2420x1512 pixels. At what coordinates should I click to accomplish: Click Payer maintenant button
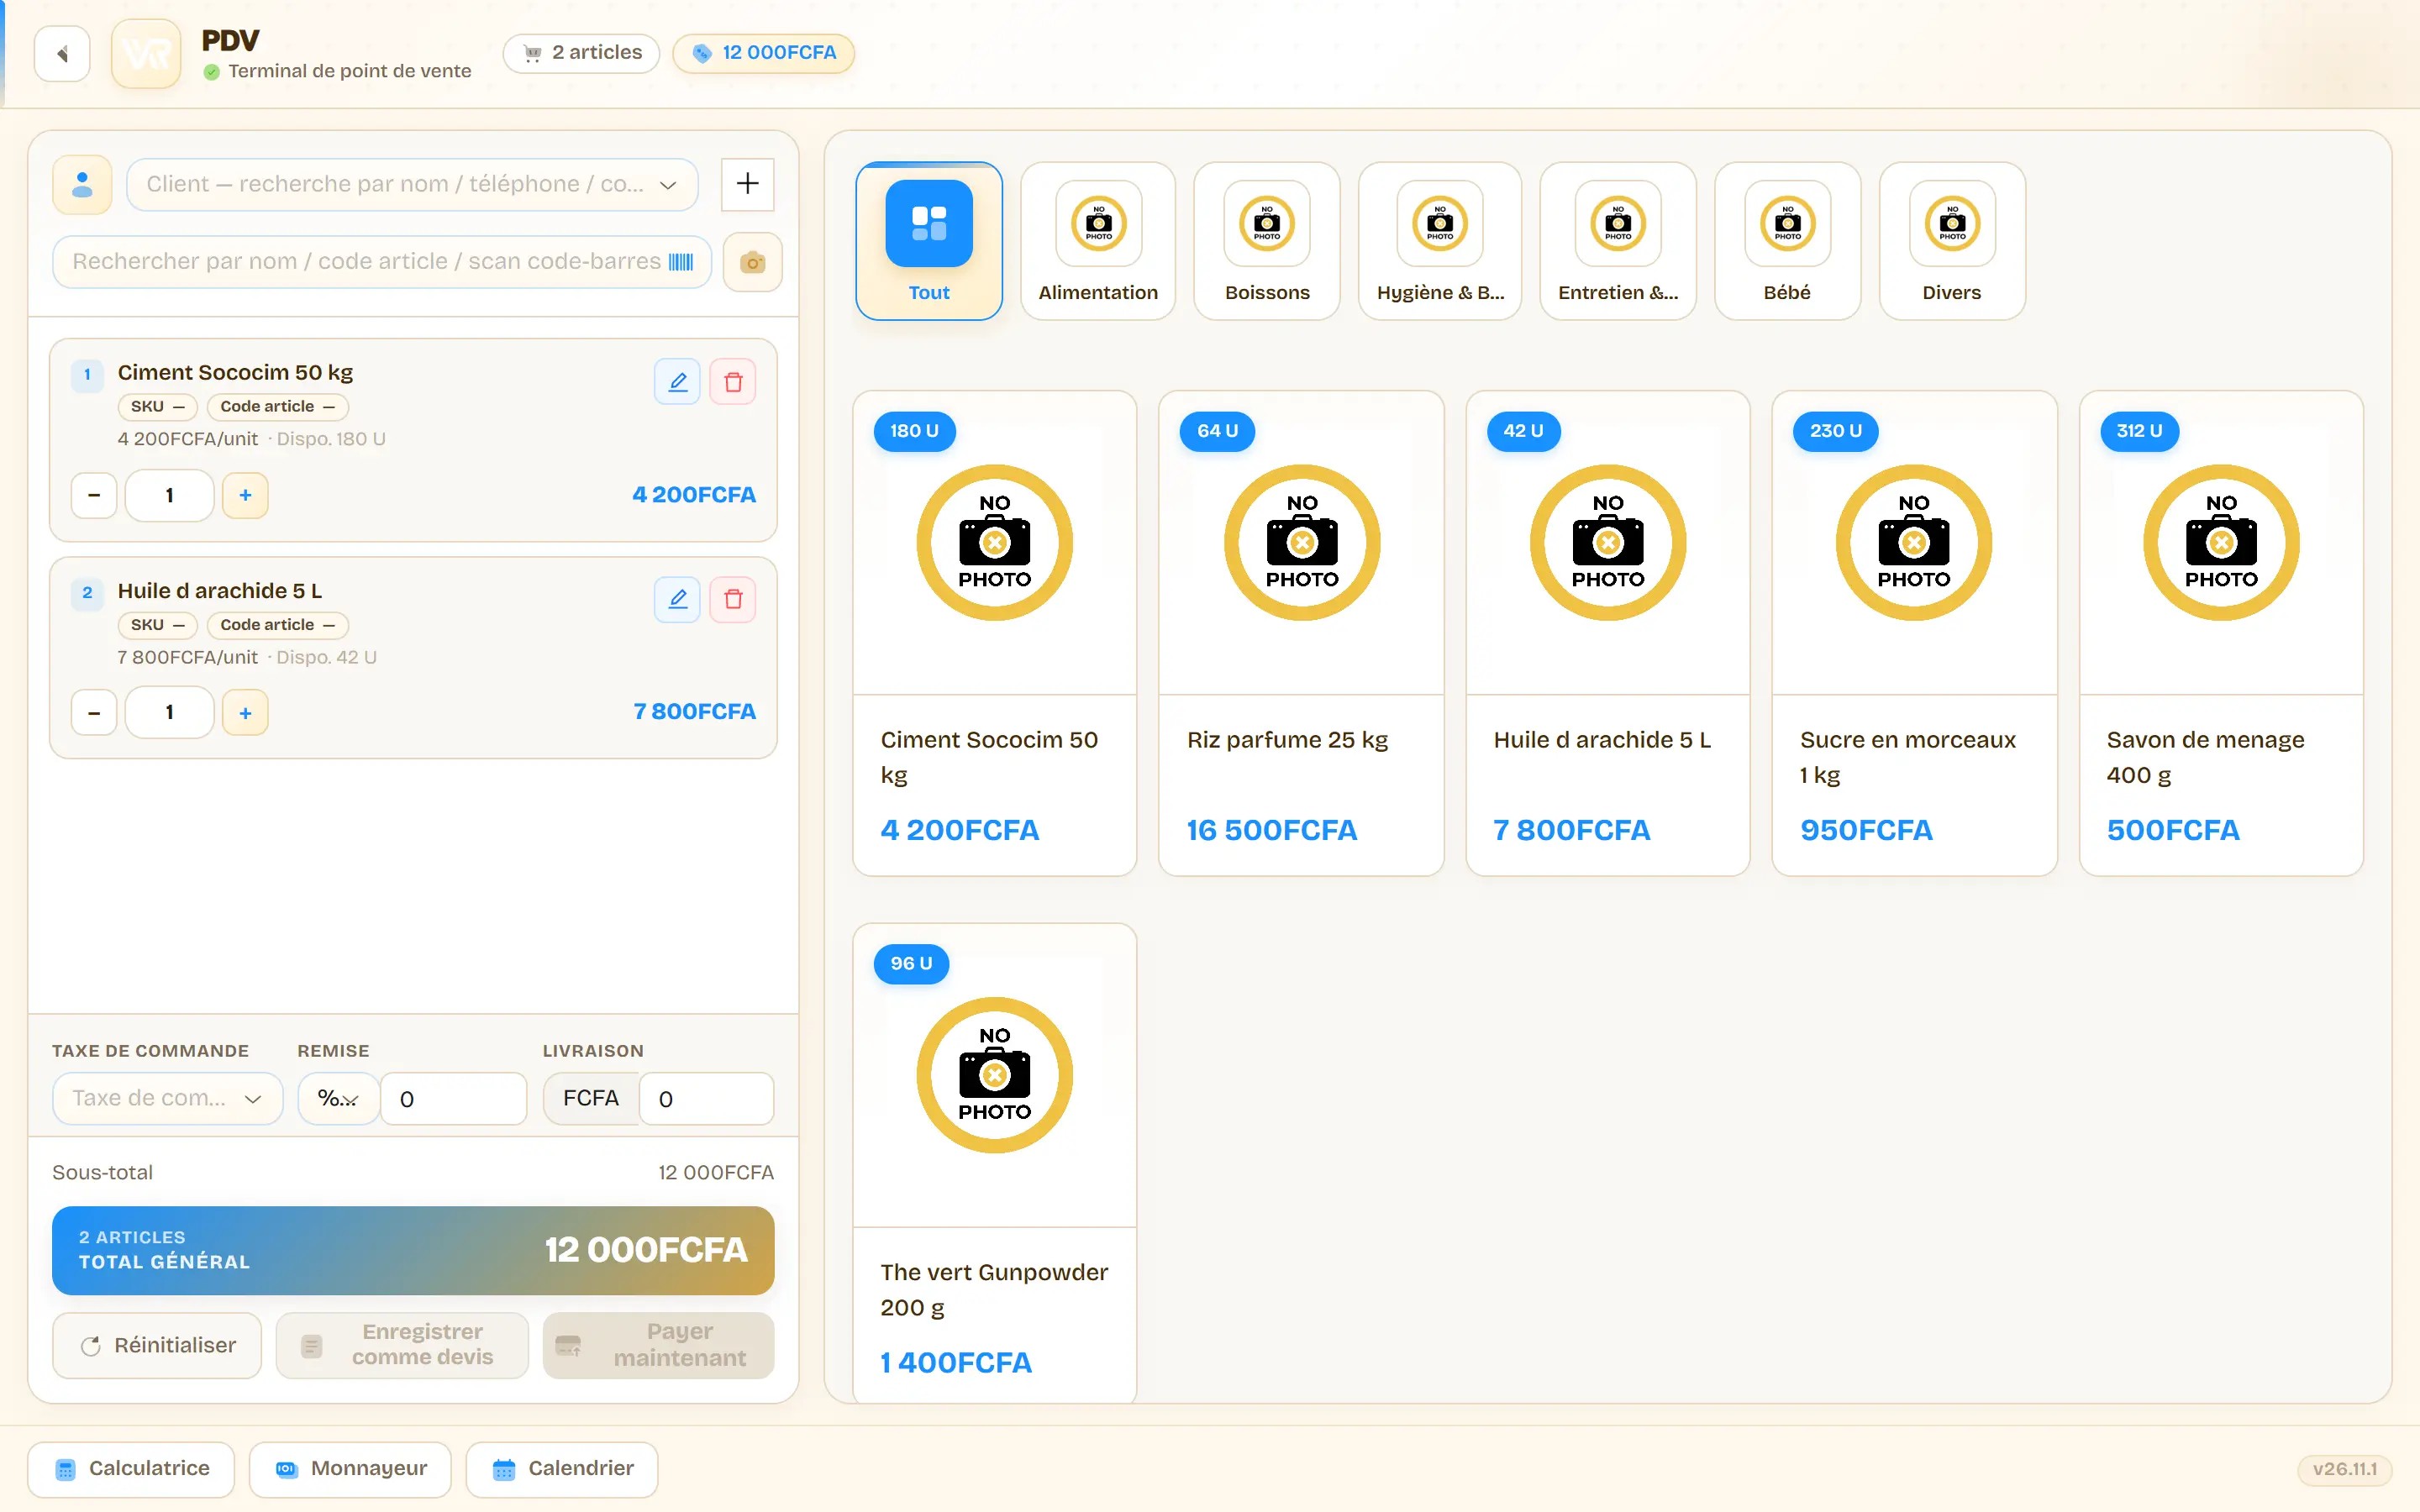[658, 1345]
